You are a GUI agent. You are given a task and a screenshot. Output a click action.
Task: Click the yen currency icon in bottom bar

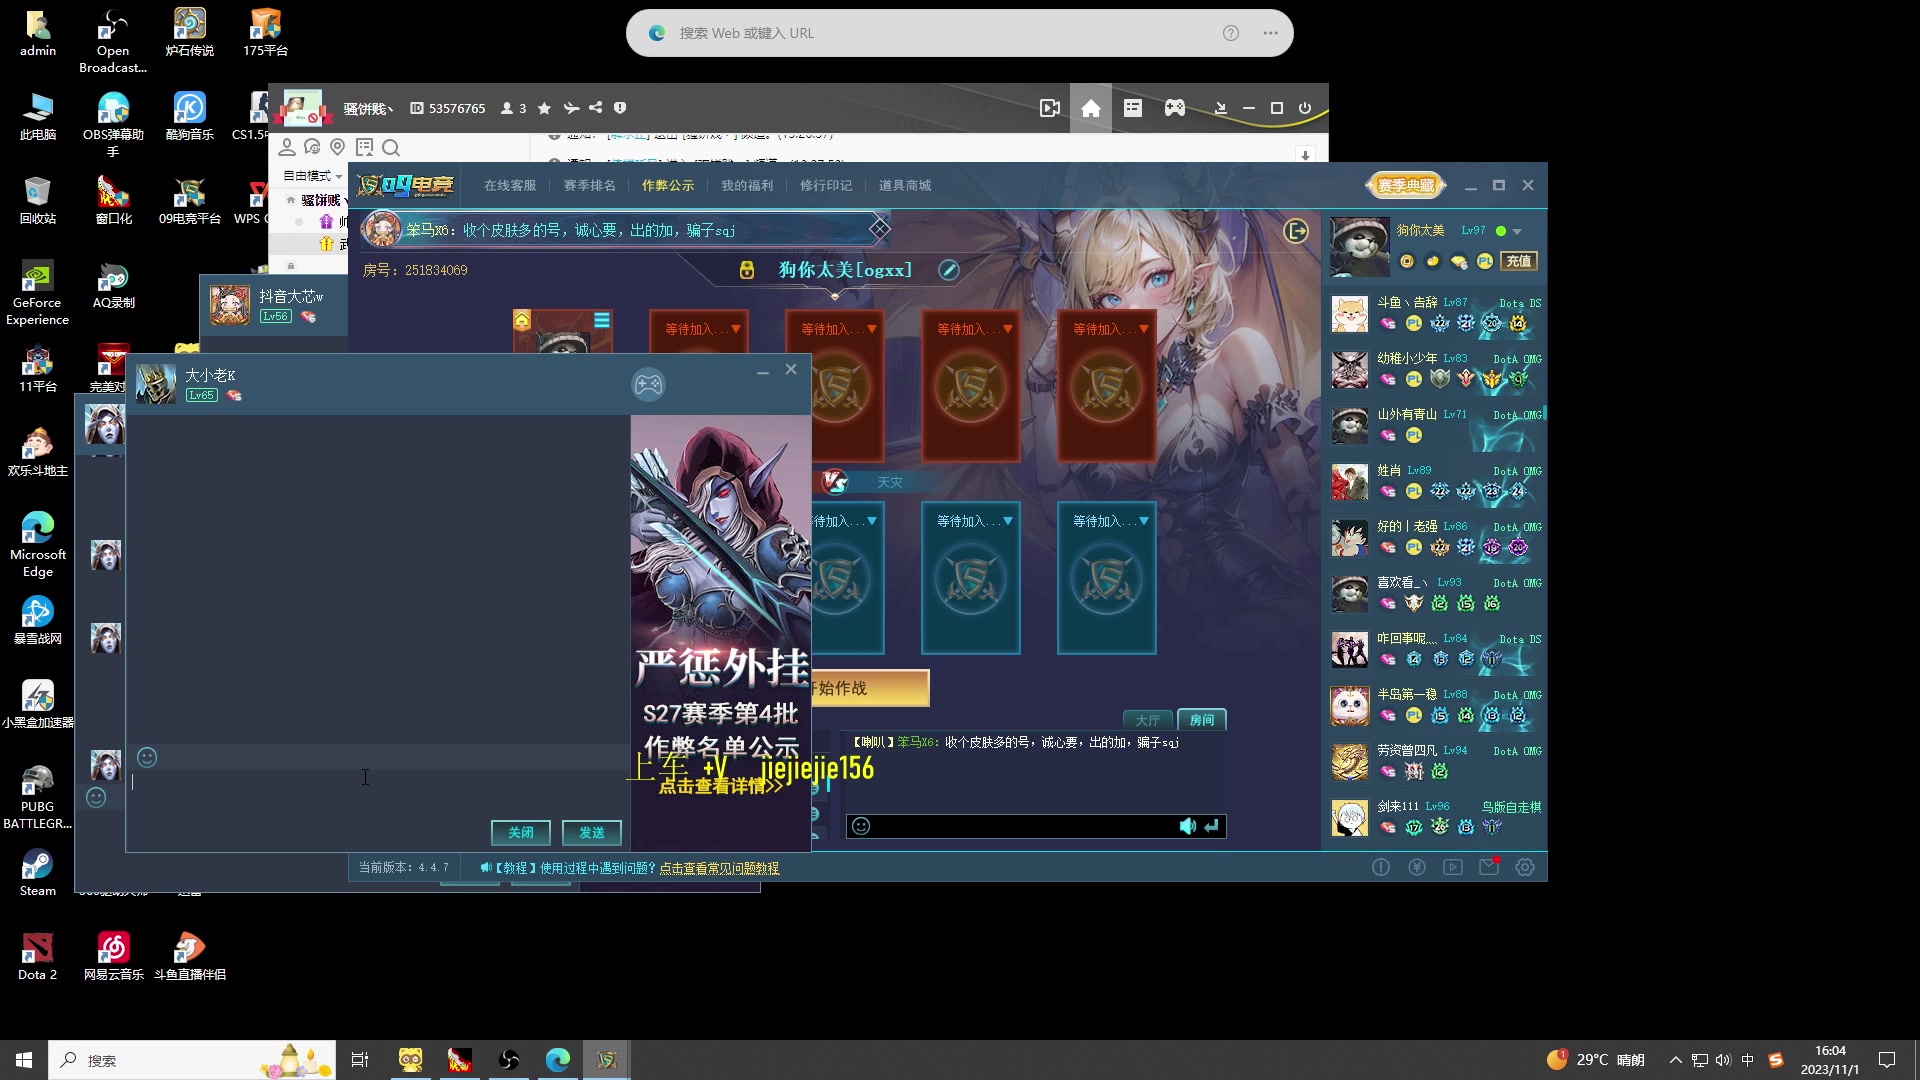coord(1417,867)
